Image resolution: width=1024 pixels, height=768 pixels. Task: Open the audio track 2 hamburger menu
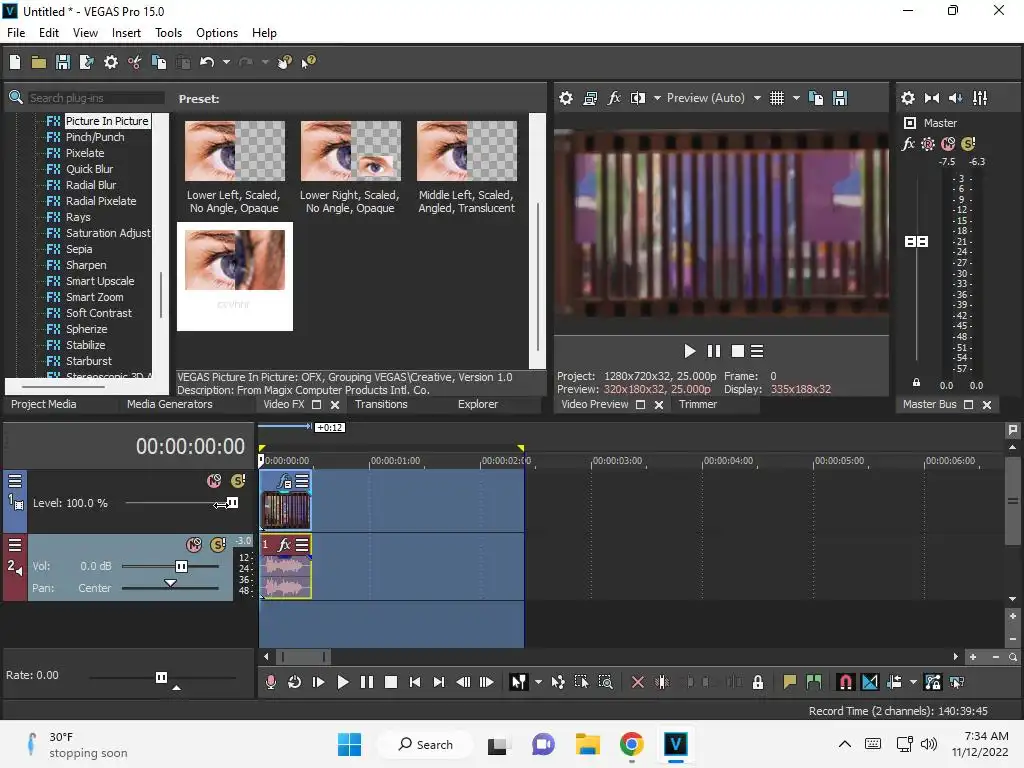(15, 545)
